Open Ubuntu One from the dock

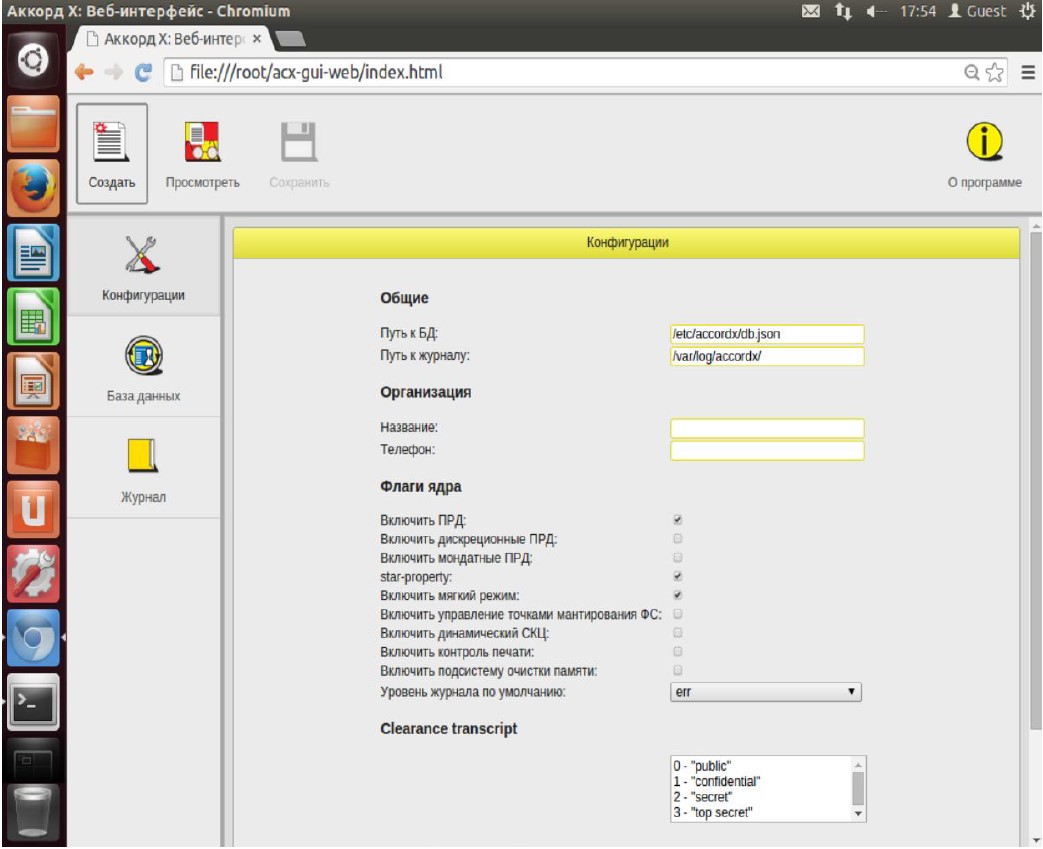point(33,510)
